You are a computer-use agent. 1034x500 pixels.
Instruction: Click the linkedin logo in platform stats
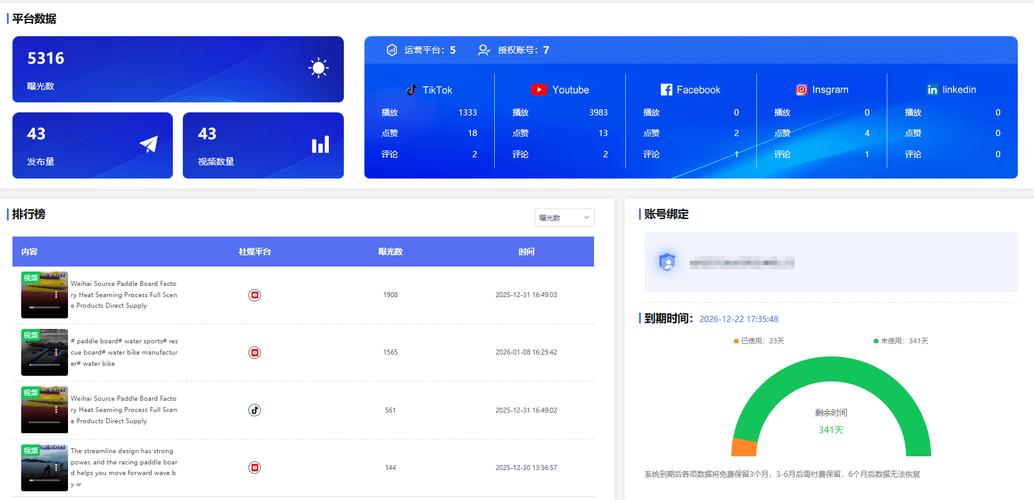[x=932, y=90]
